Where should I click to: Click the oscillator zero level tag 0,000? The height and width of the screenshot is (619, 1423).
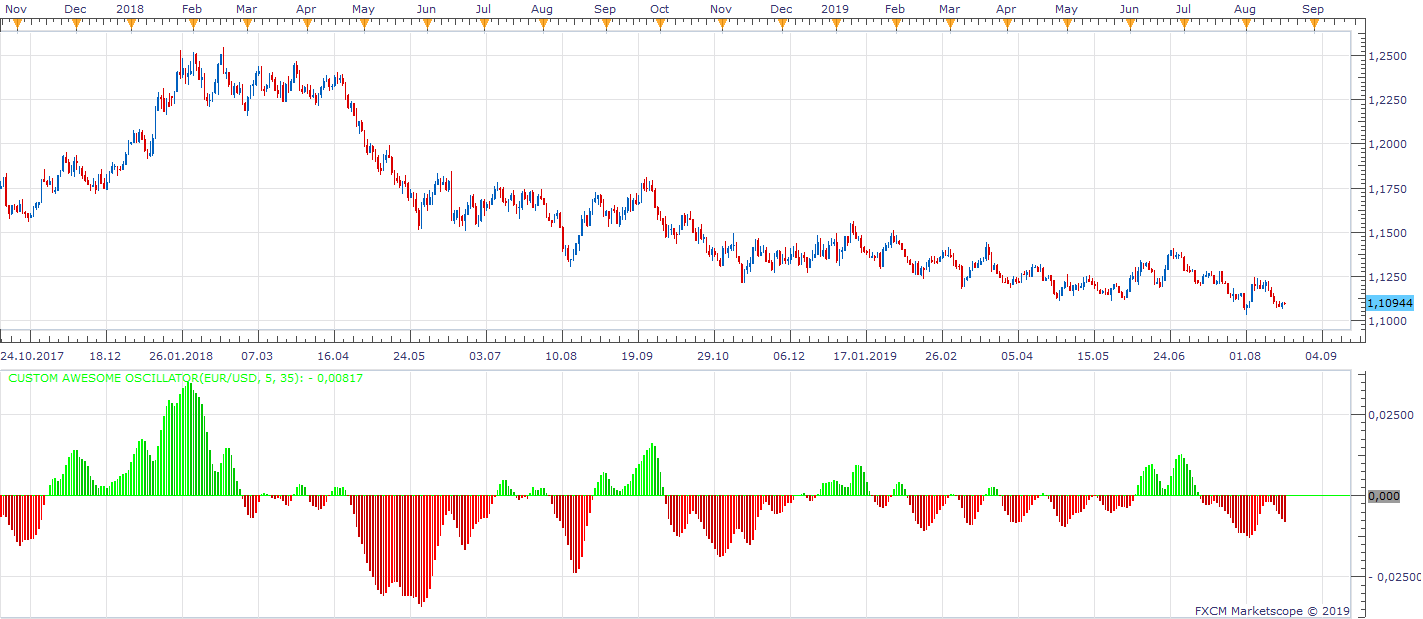tap(1382, 496)
